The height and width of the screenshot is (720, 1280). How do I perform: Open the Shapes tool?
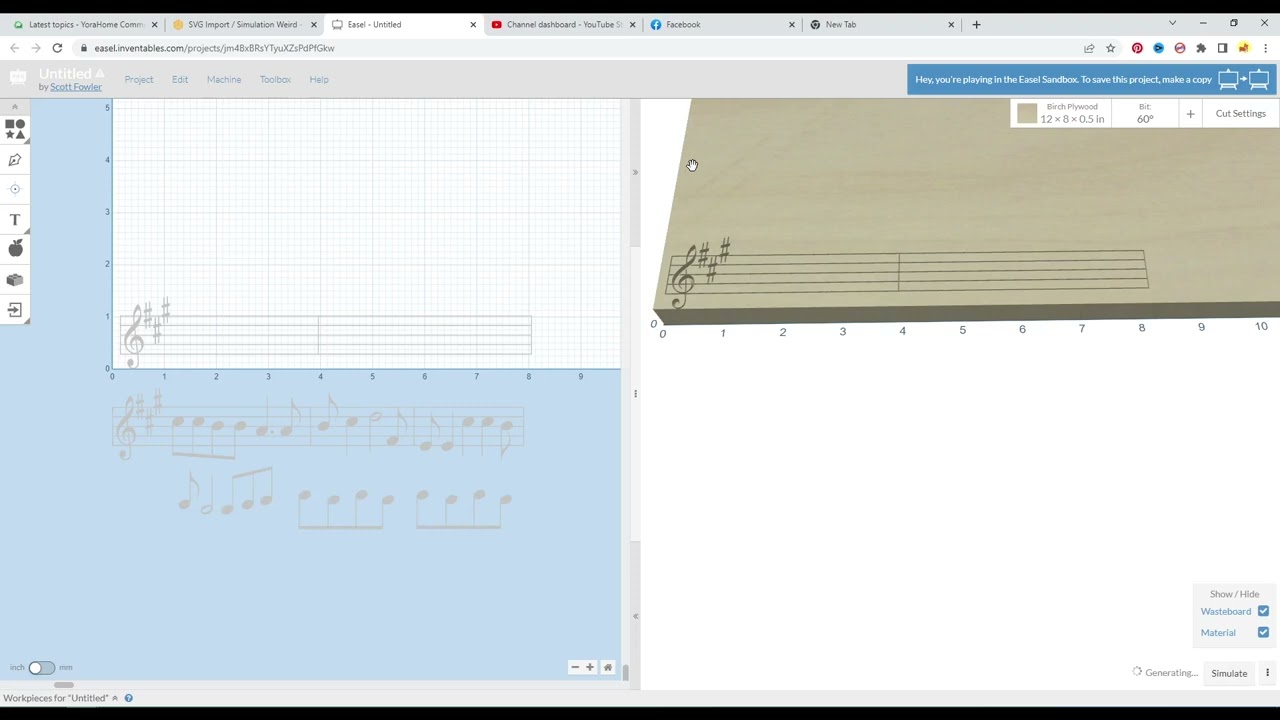(15, 129)
